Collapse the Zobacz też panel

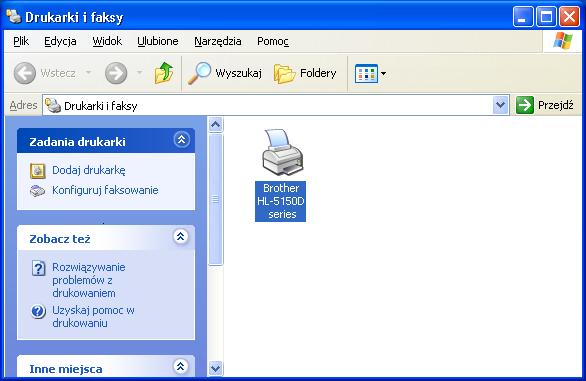coord(181,237)
